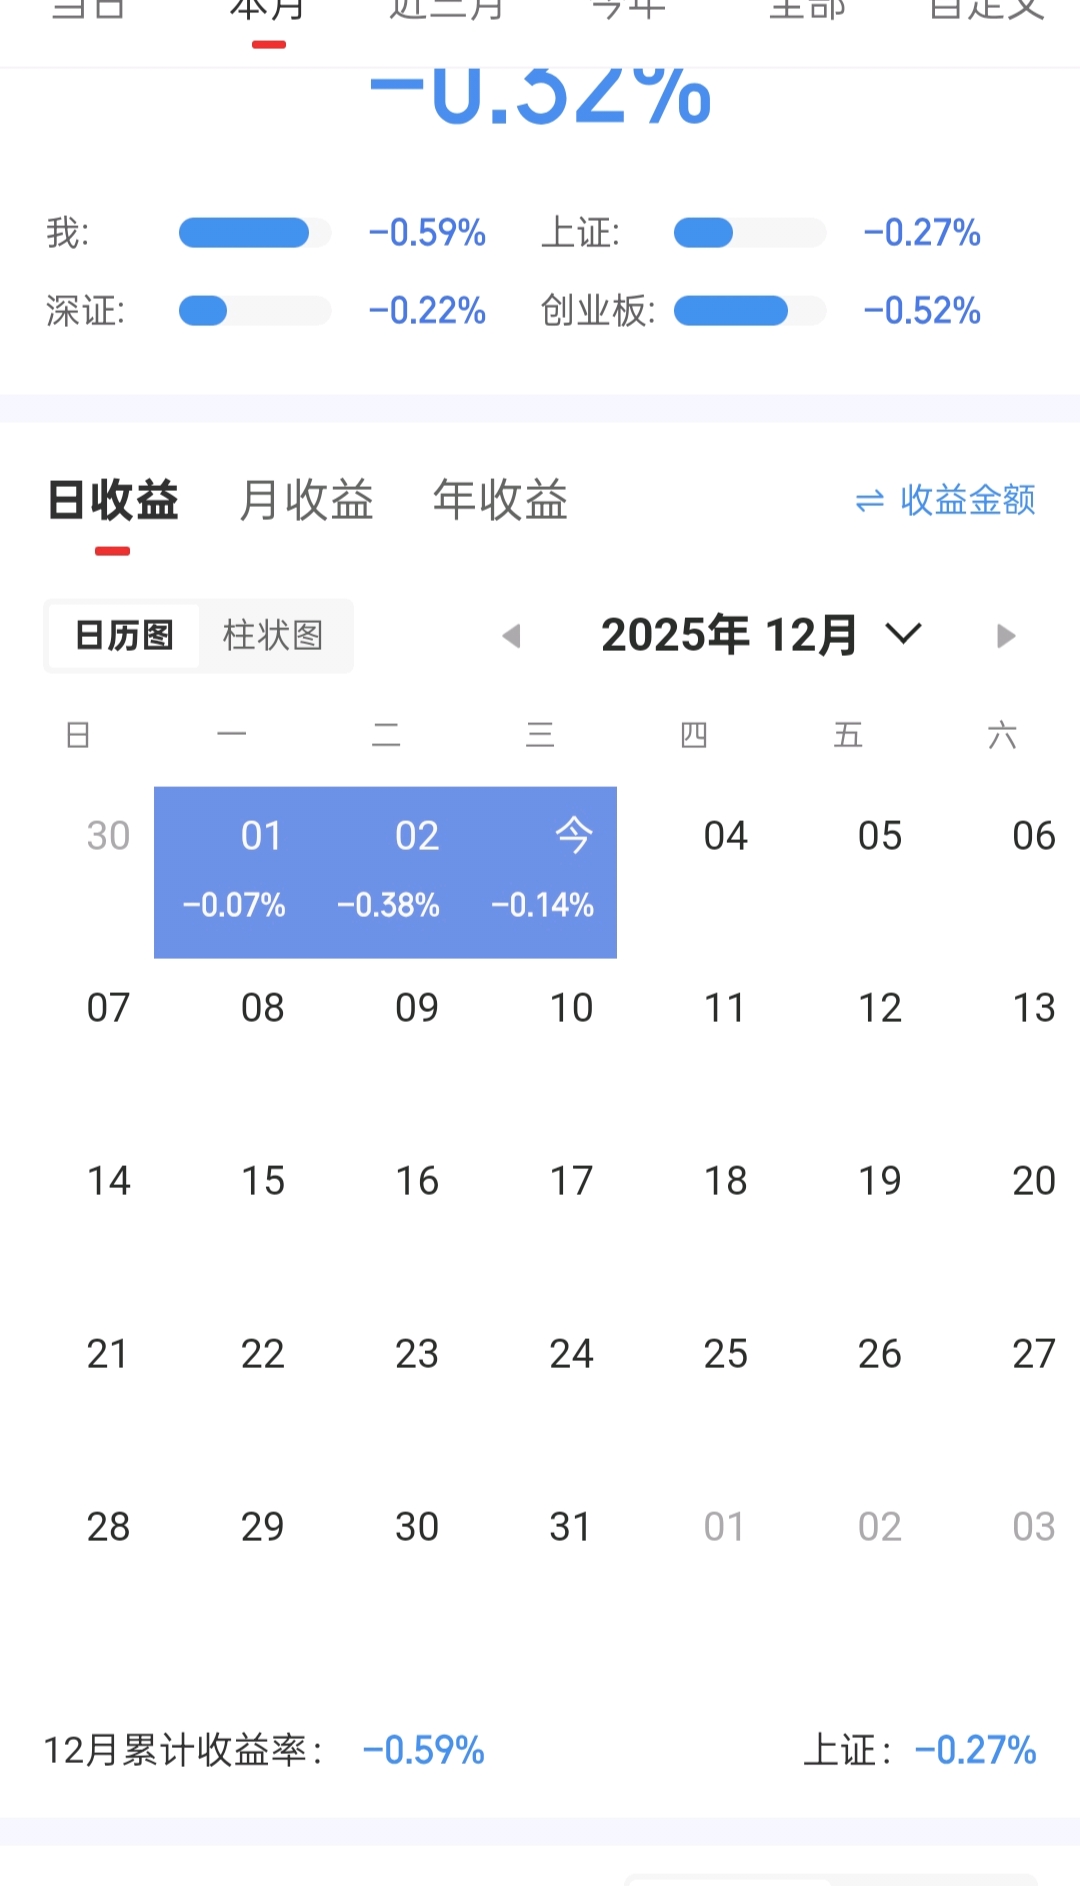Screen dimensions: 1080x1886
Task: Open the 月收益 tab
Action: click(x=306, y=500)
